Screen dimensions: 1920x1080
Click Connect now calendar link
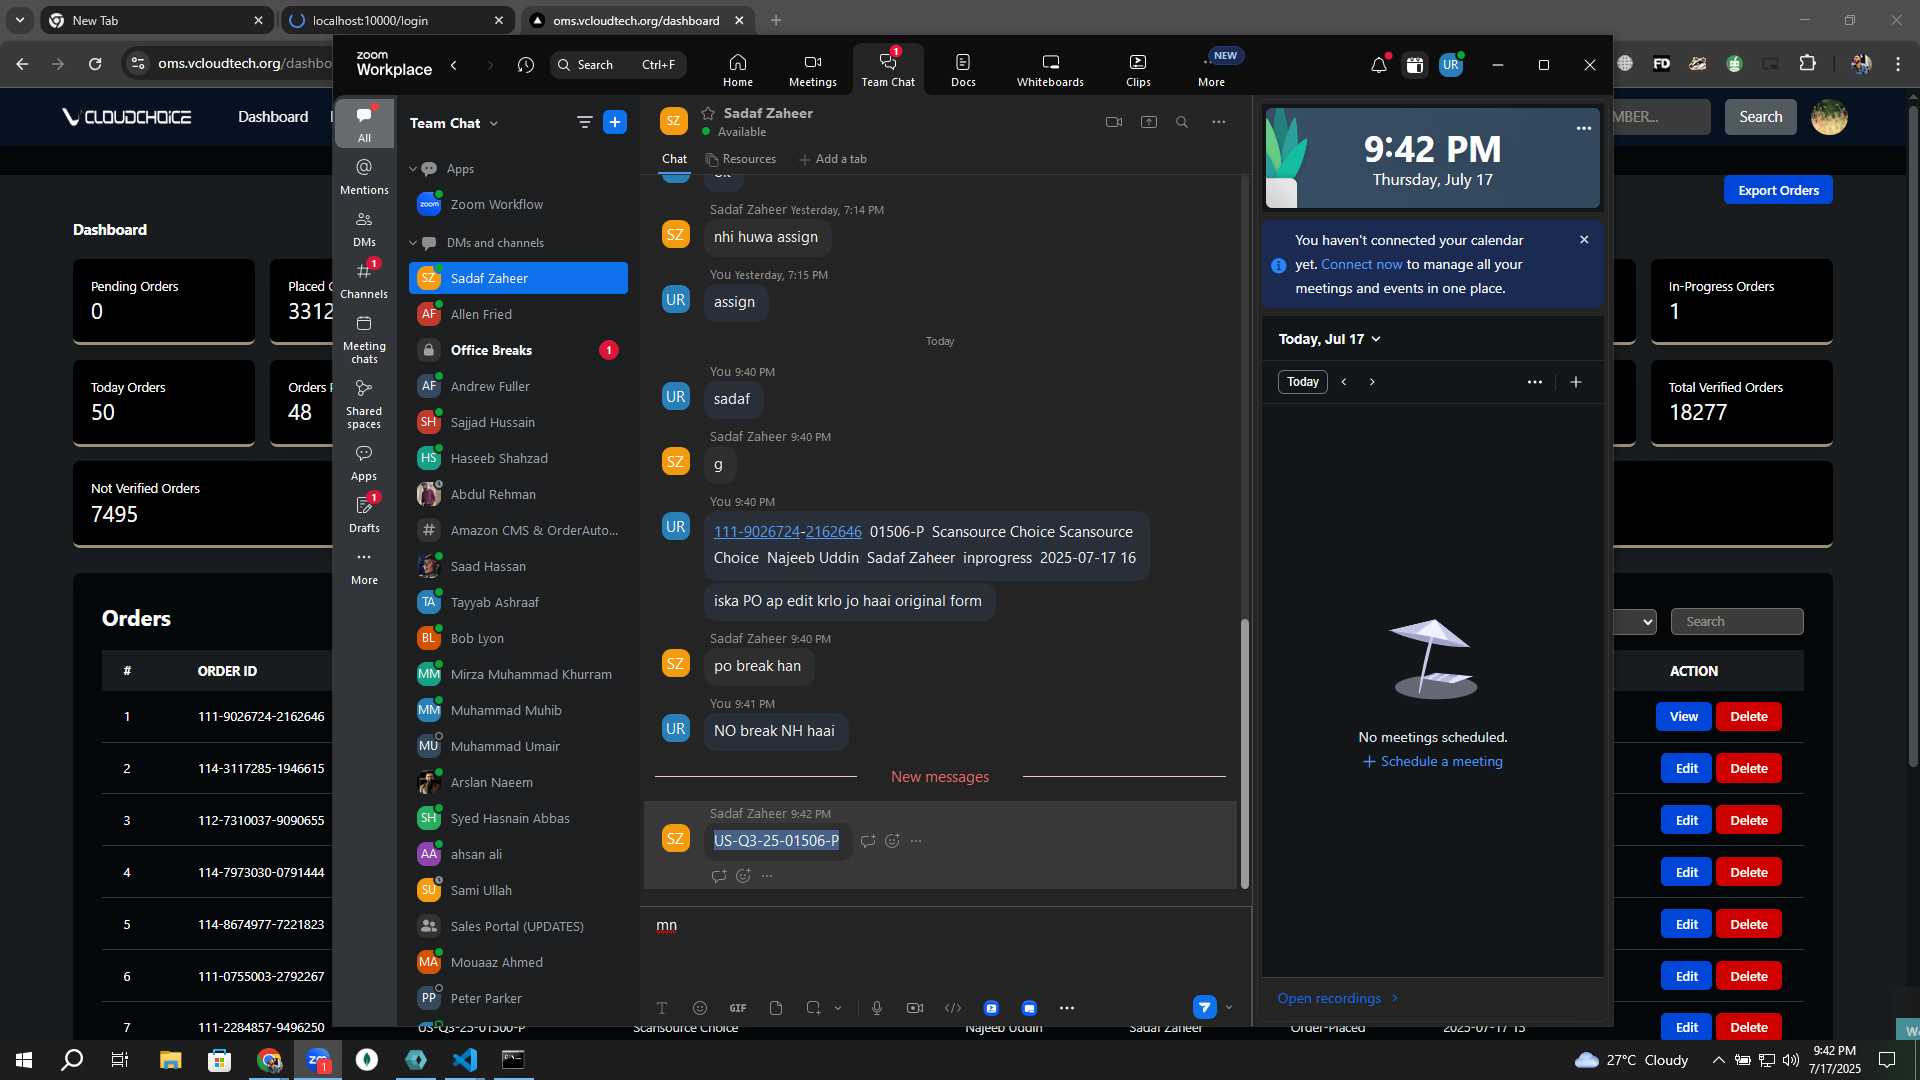1361,264
